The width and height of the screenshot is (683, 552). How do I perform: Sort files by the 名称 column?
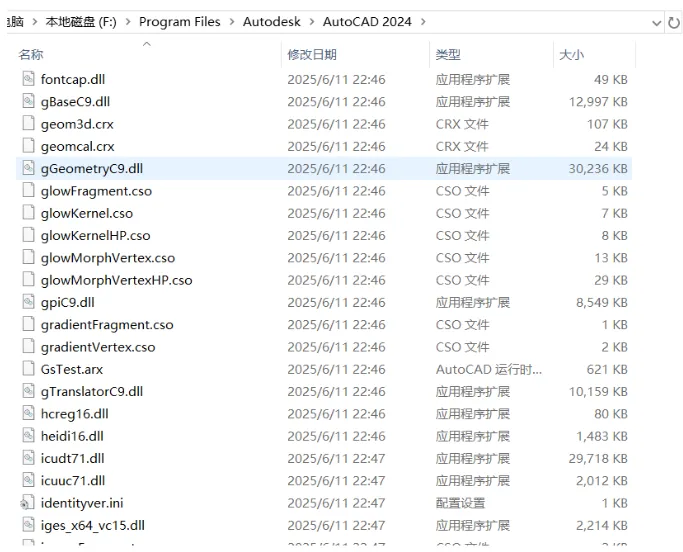(30, 54)
